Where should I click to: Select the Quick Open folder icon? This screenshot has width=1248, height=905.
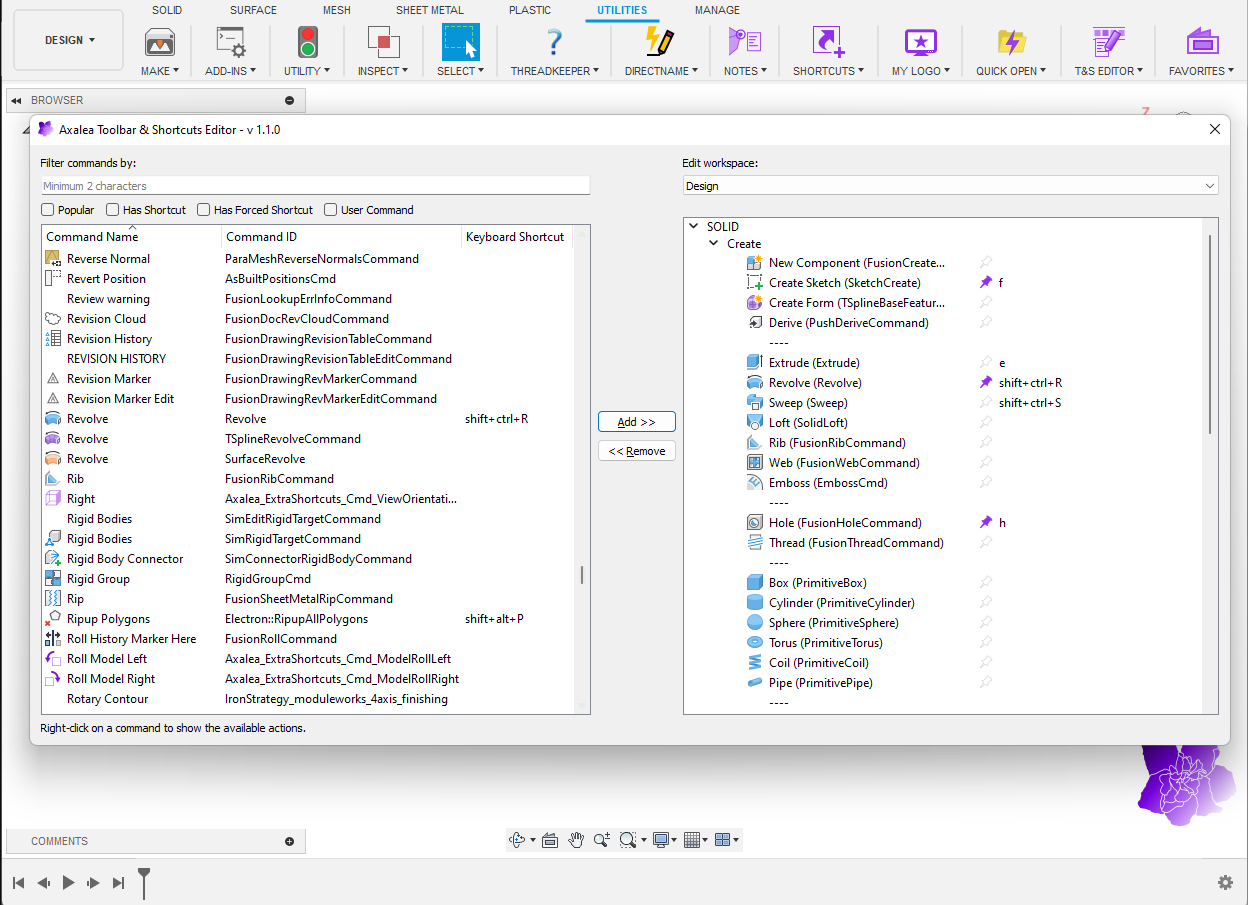click(1011, 43)
